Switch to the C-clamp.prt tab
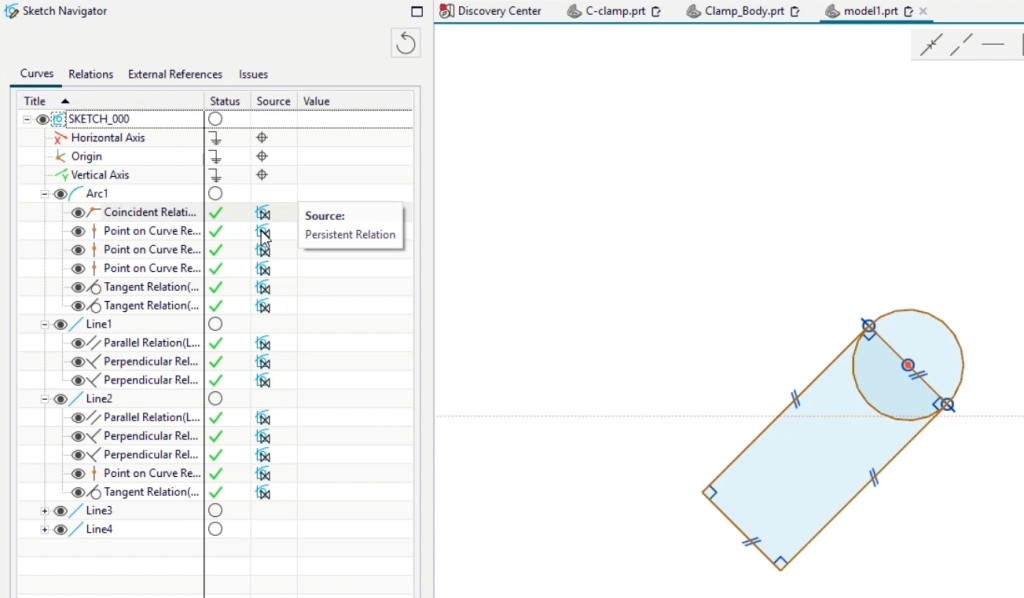The image size is (1024, 598). tap(615, 11)
